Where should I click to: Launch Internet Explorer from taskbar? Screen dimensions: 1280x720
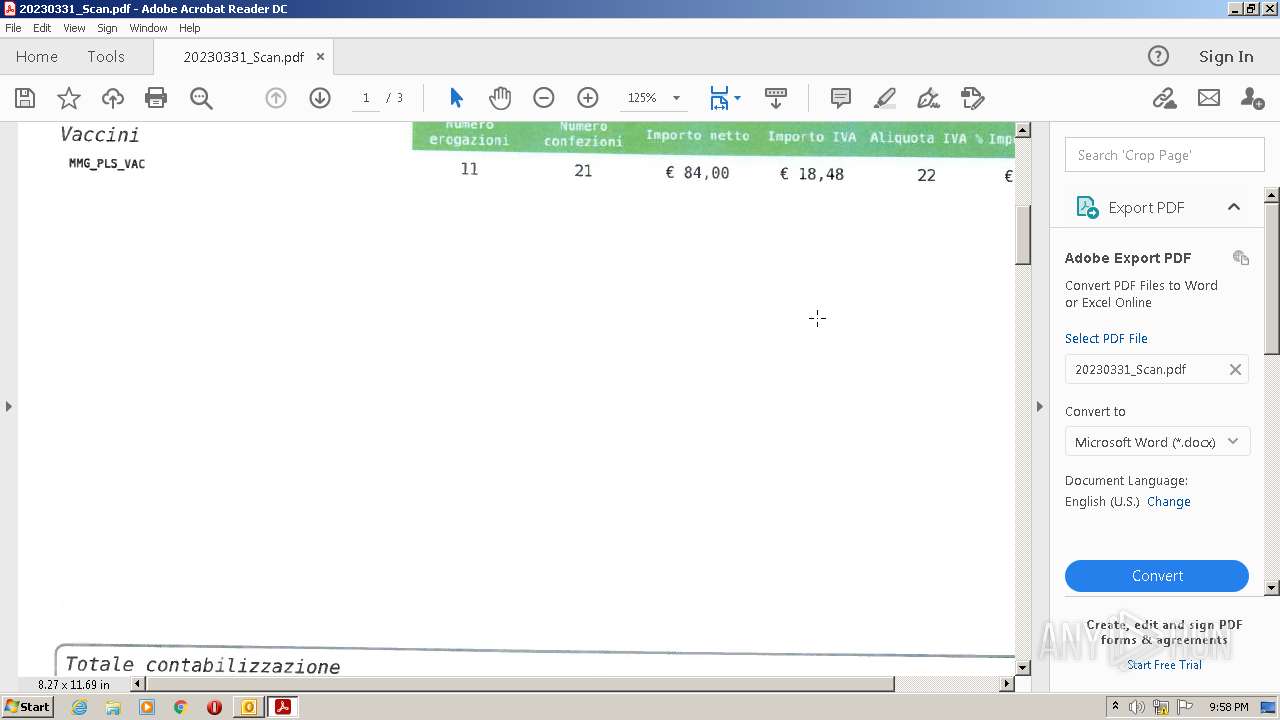click(79, 707)
